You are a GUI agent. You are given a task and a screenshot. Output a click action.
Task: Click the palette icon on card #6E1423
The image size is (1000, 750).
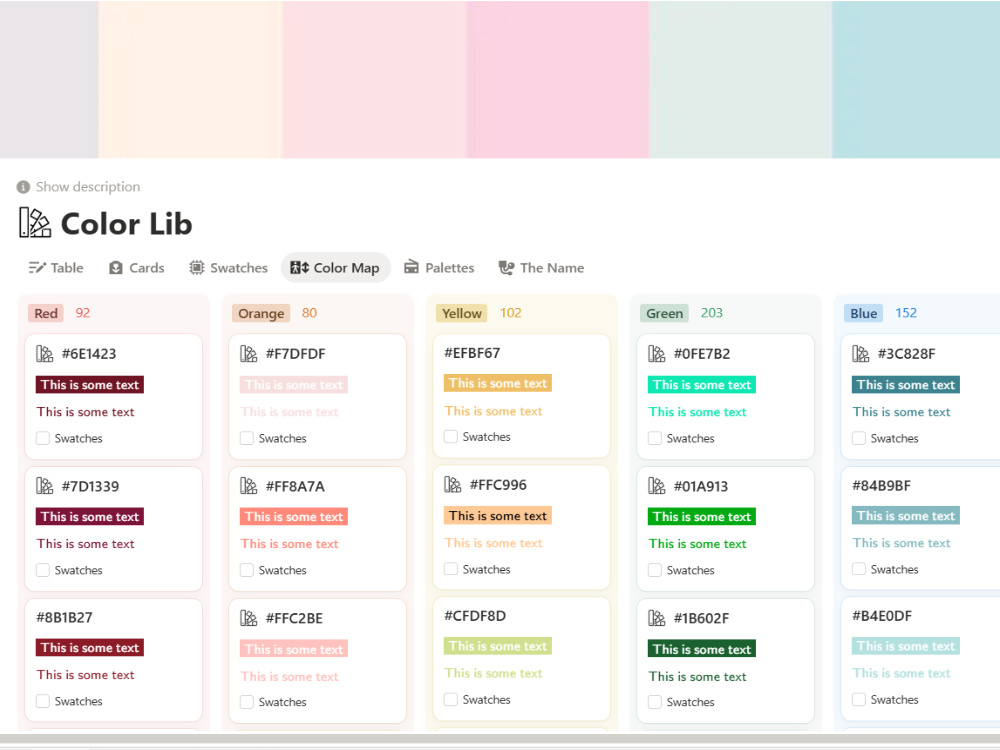(x=45, y=353)
